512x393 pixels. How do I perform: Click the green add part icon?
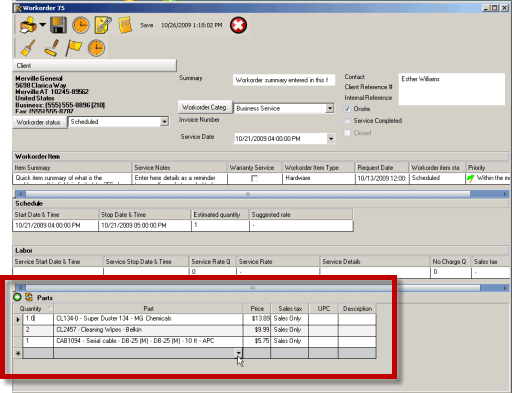(17, 297)
